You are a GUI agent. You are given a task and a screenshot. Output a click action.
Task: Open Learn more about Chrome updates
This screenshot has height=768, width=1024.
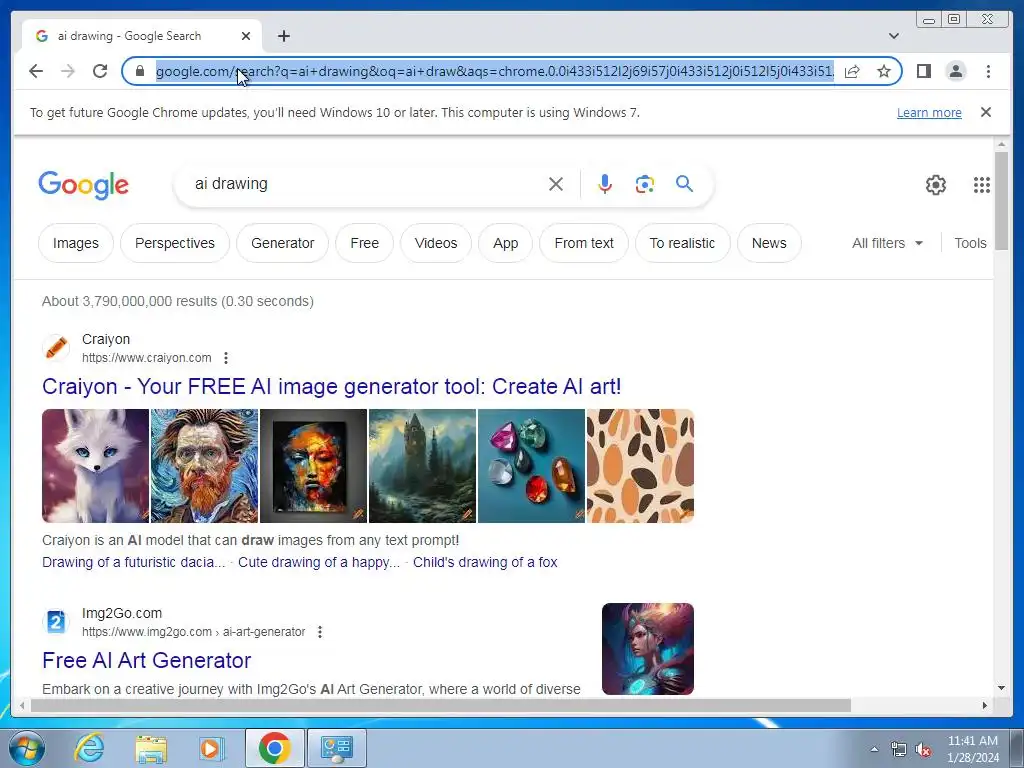tap(929, 112)
